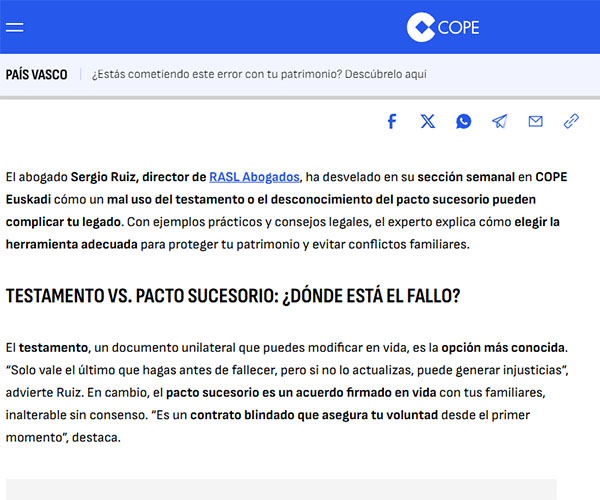This screenshot has height=500, width=600.
Task: Open the hamburger navigation menu
Action: pos(14,27)
